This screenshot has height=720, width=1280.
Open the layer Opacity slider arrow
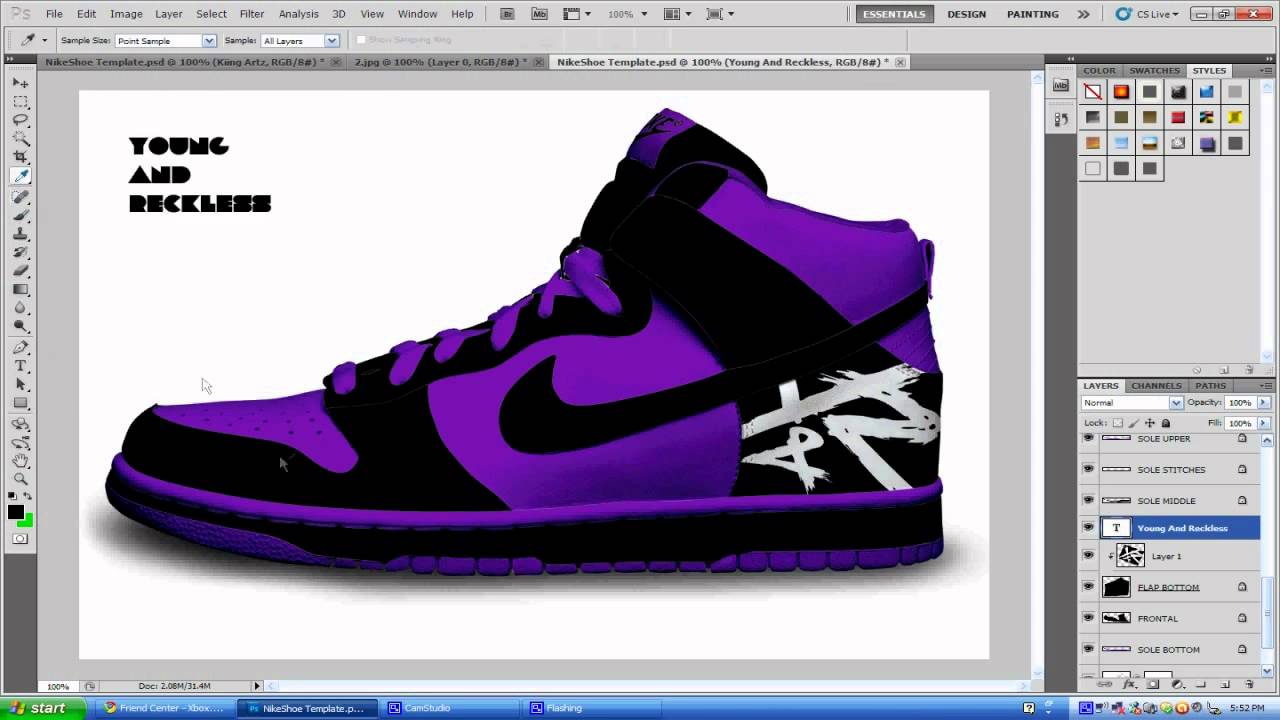[1264, 402]
